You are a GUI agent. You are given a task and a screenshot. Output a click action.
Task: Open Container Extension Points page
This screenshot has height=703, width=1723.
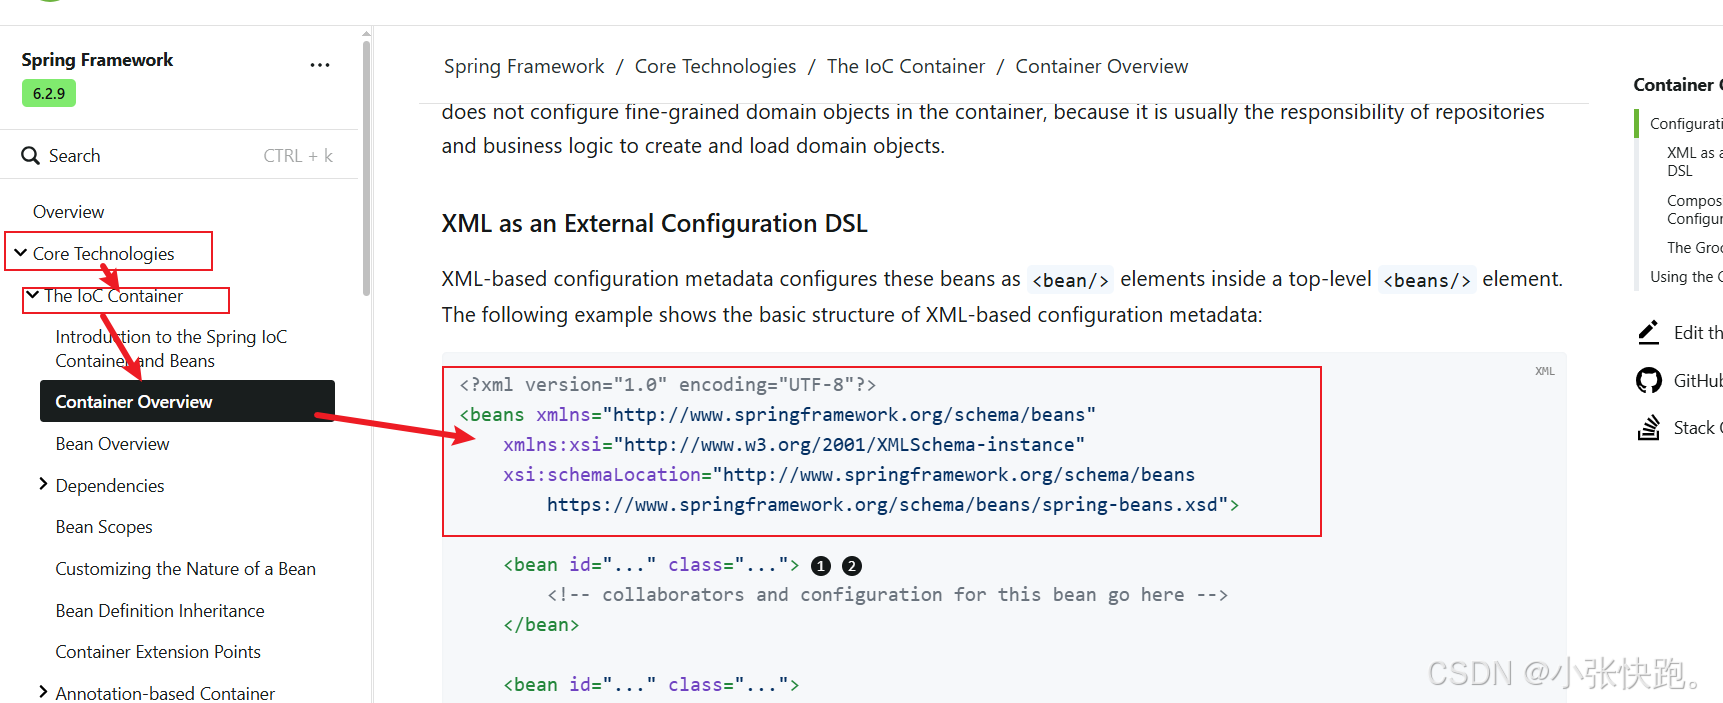point(158,652)
